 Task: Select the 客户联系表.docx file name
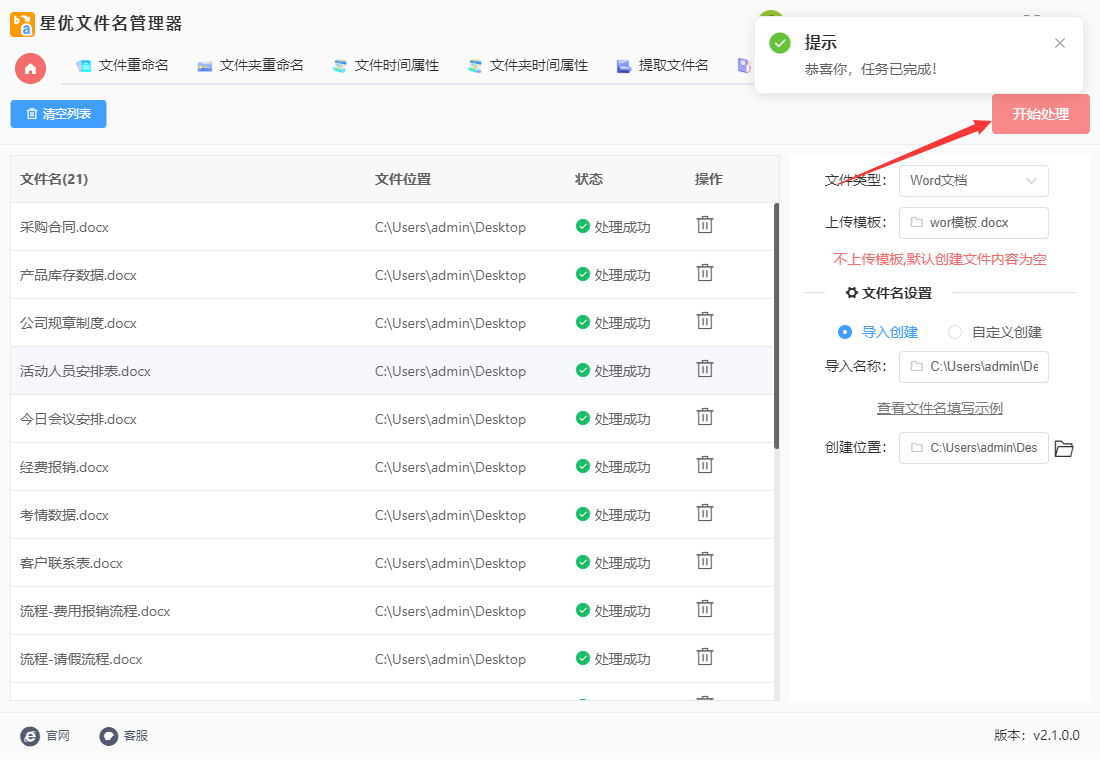[x=72, y=564]
